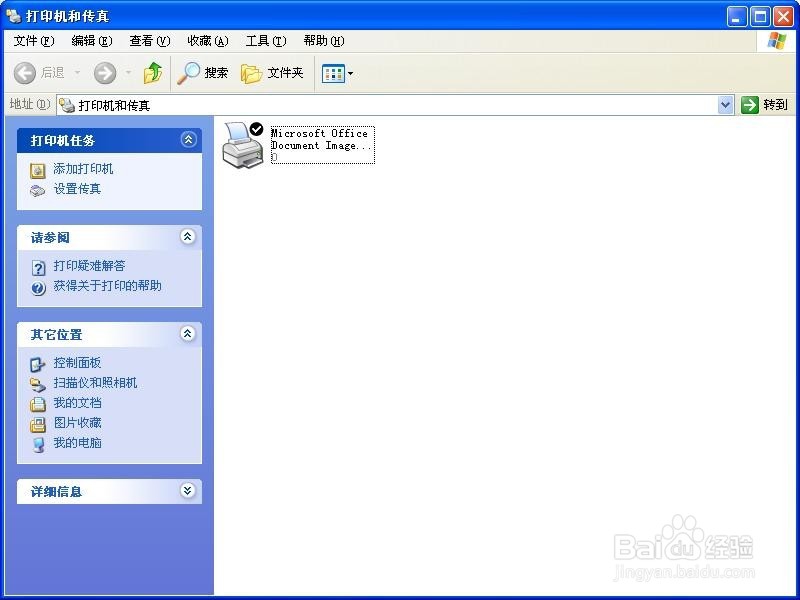This screenshot has width=800, height=600.
Task: Collapse the Other Places (其它位置) panel
Action: tap(187, 334)
